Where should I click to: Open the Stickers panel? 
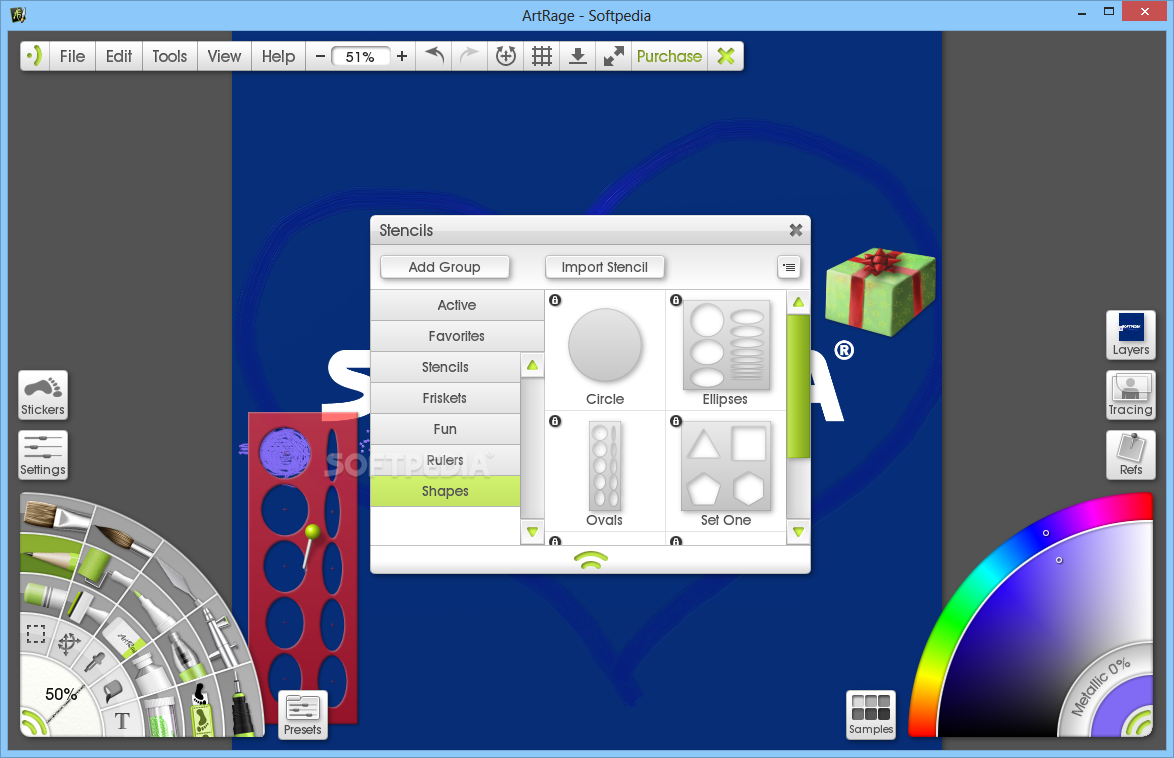pyautogui.click(x=43, y=395)
